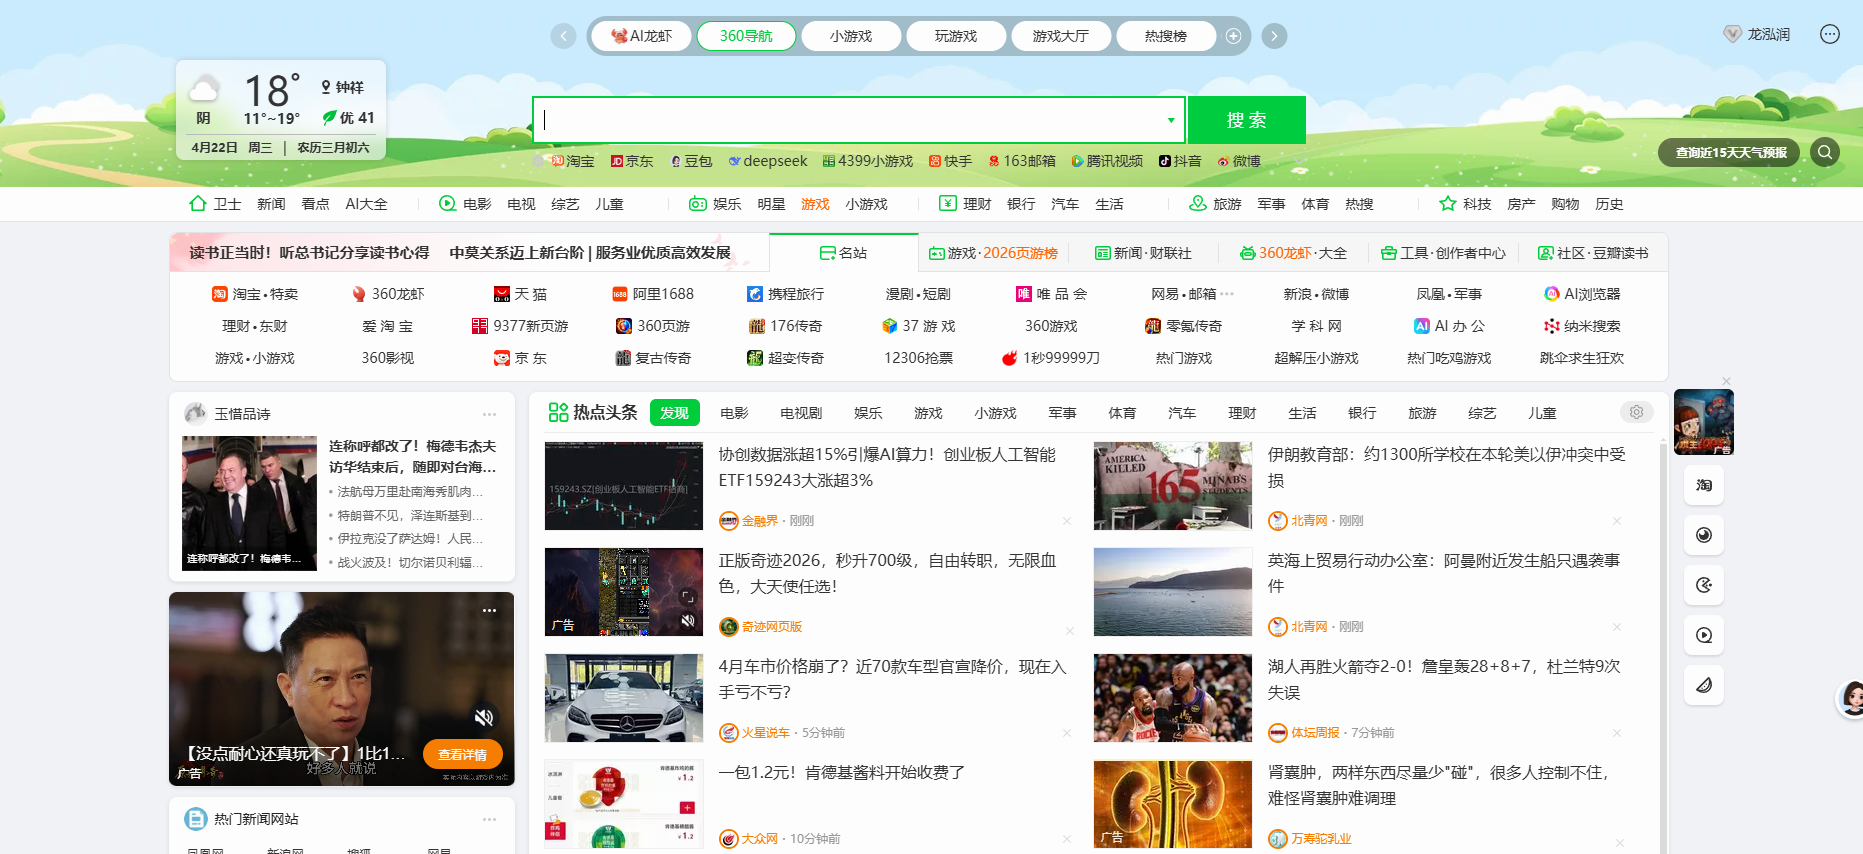
Task: Click the 科技 star icon in the navigation bar
Action: click(1447, 204)
